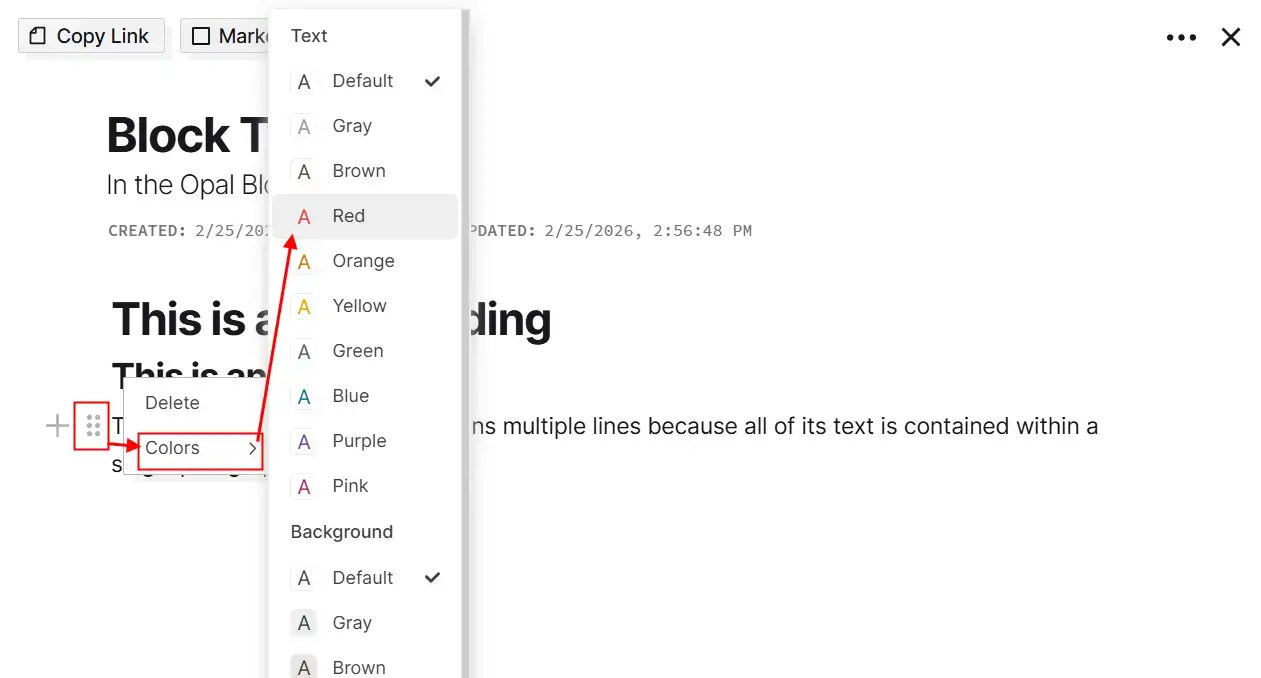The width and height of the screenshot is (1261, 678).
Task: Select the Gray background A icon
Action: (303, 622)
